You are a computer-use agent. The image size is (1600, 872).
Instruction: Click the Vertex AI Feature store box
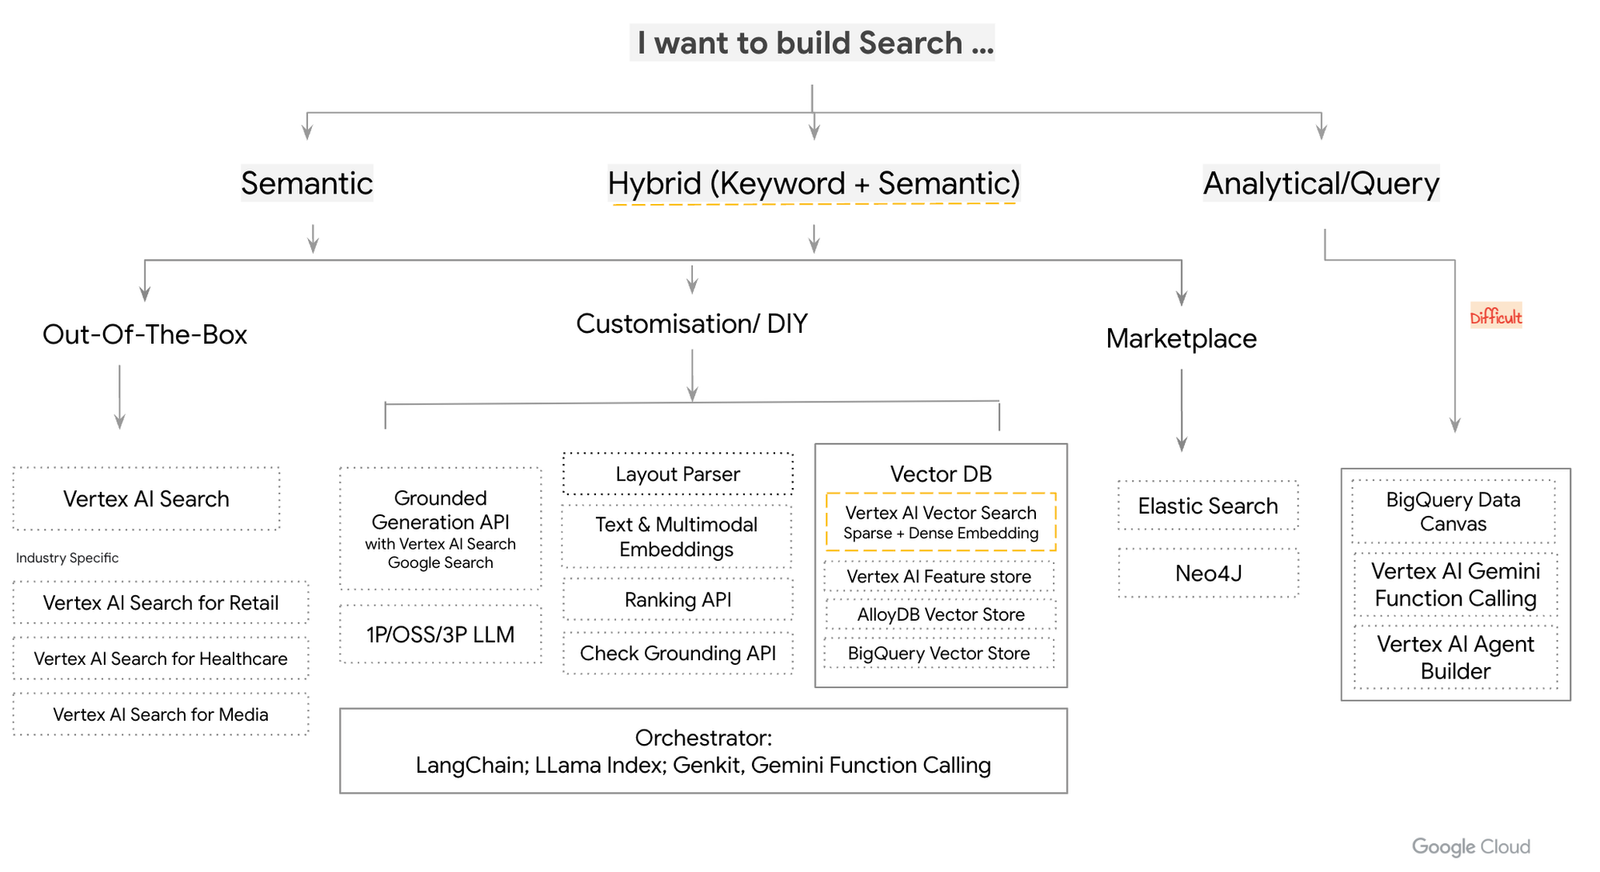pos(939,577)
